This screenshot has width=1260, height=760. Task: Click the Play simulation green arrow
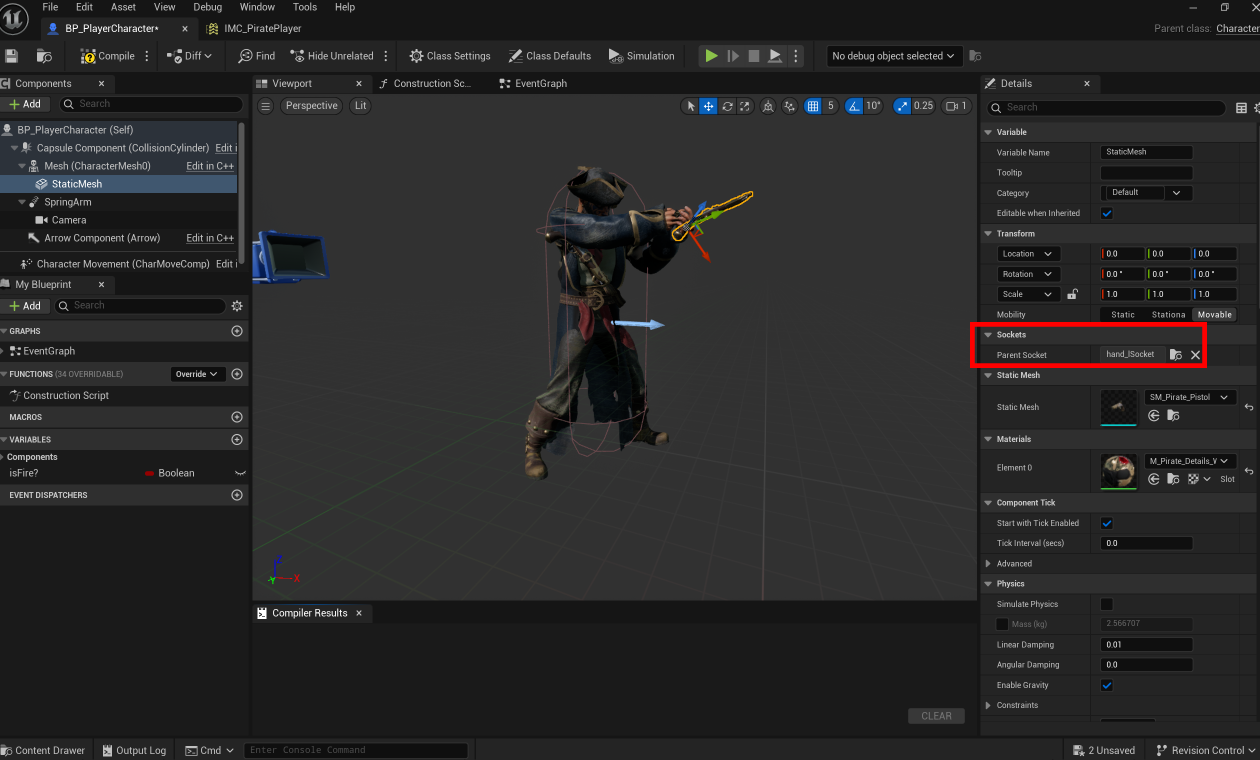[x=711, y=56]
